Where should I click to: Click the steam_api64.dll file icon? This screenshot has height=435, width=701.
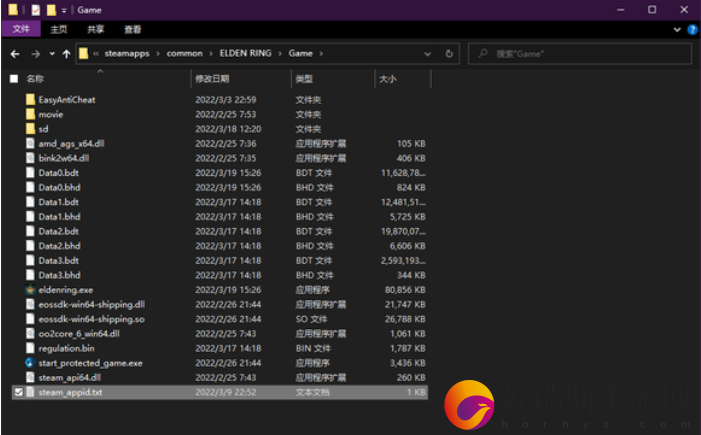coord(30,378)
